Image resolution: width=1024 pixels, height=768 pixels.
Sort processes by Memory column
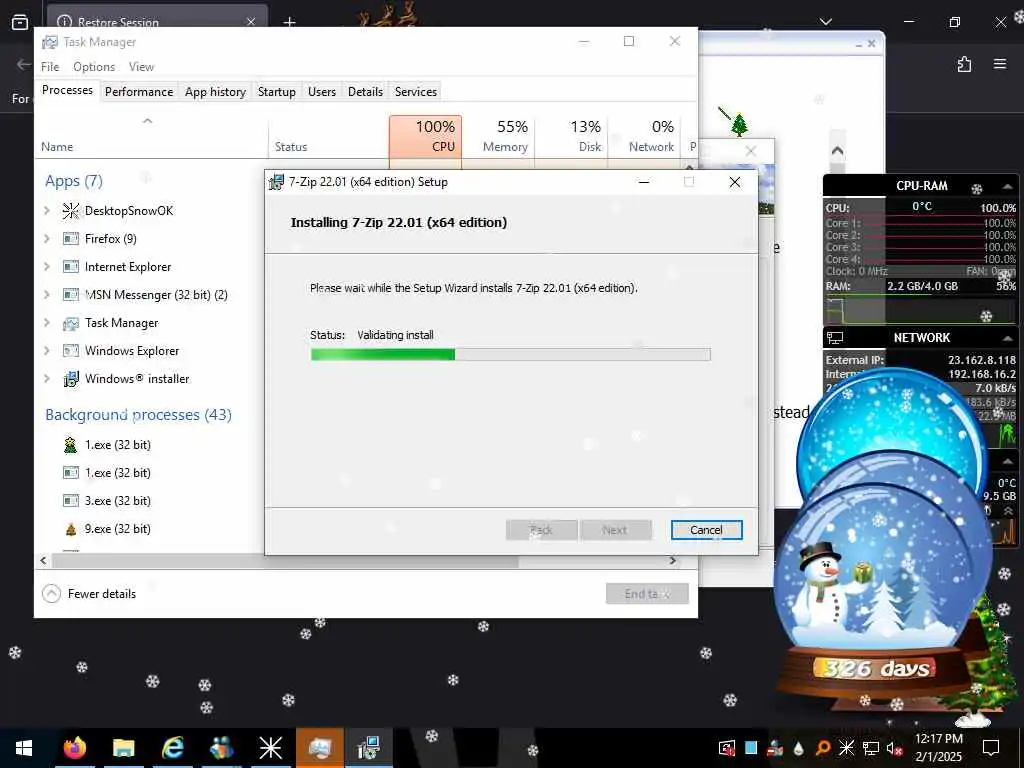tap(499, 136)
